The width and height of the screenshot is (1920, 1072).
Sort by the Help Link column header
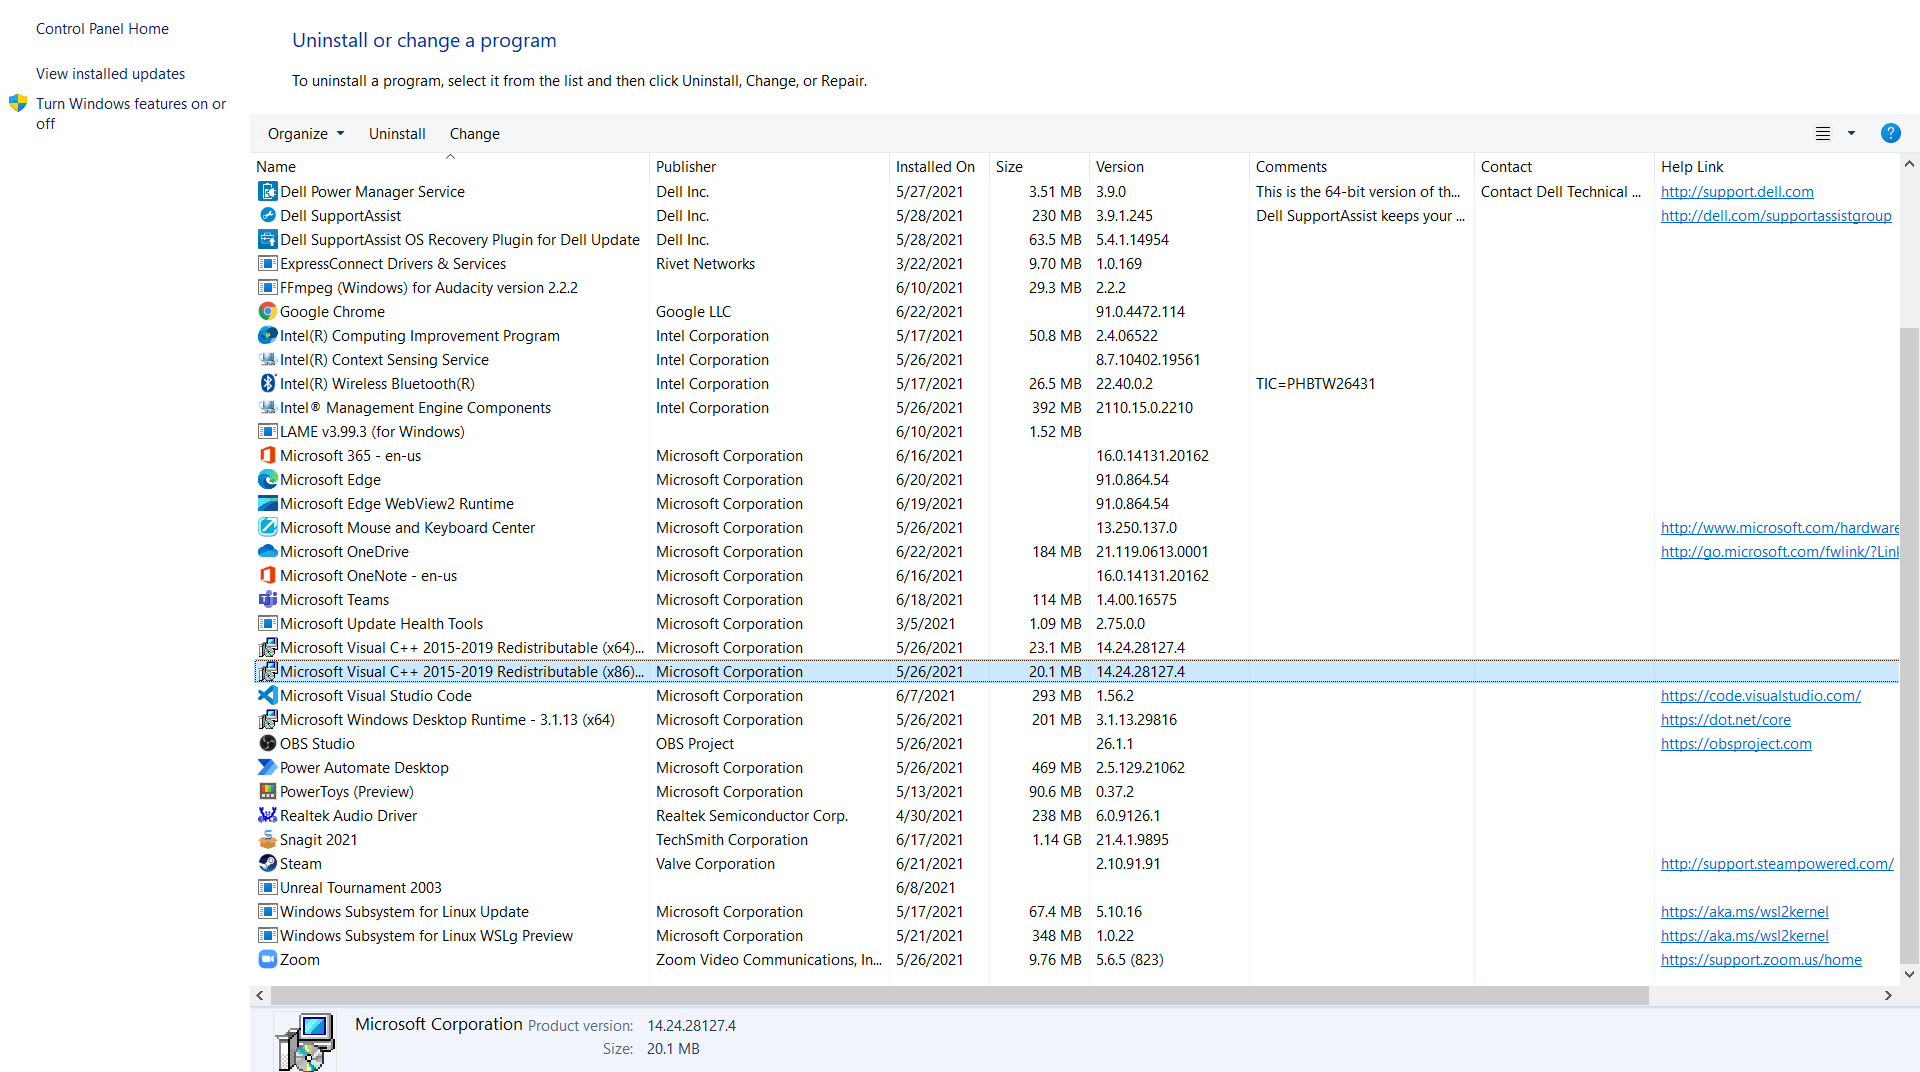[x=1777, y=166]
